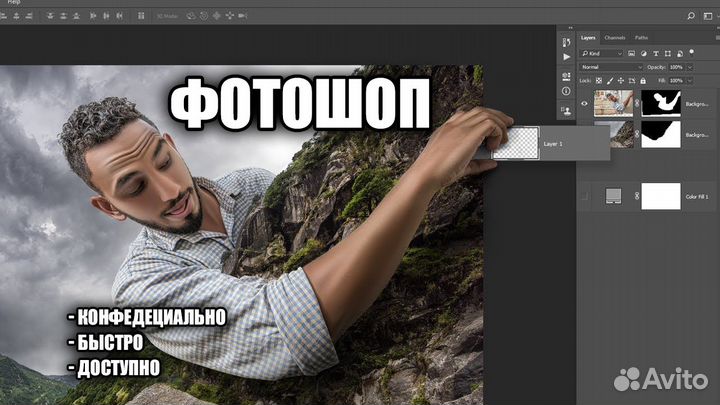Toggle mask link on top Background layer
Image resolution: width=720 pixels, height=405 pixels.
pyautogui.click(x=637, y=104)
